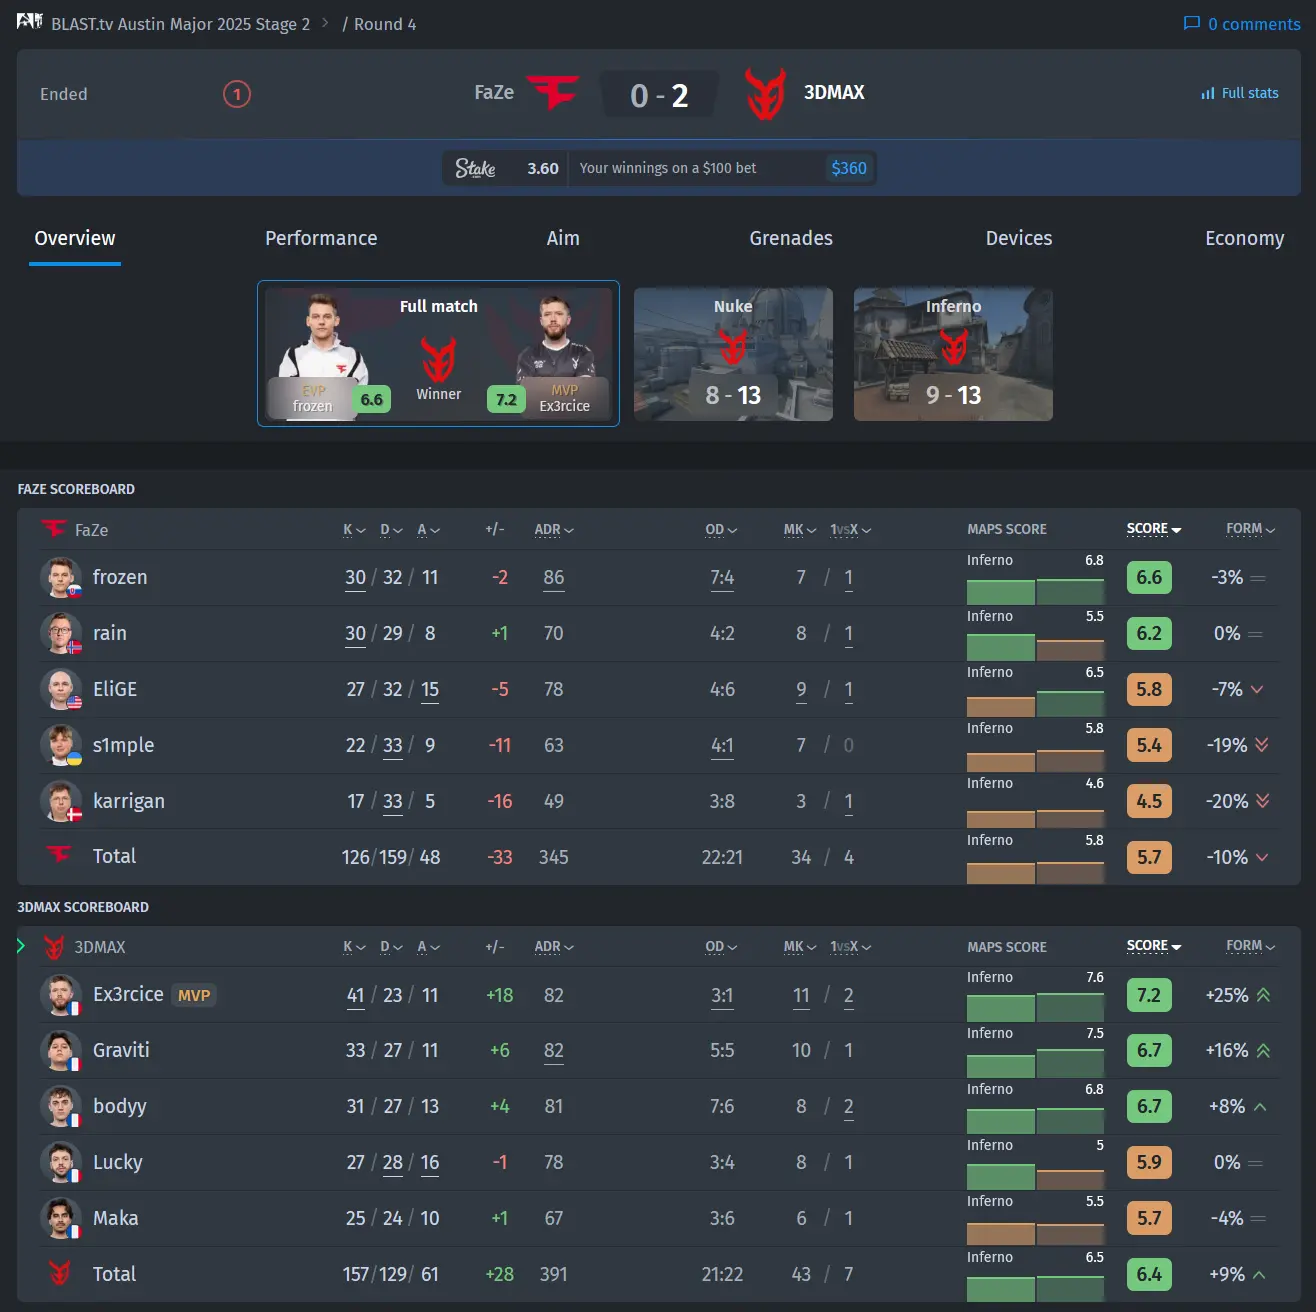Click Lucky's 5.9 score badge
Screen dimensions: 1316x1312
click(x=1149, y=1162)
